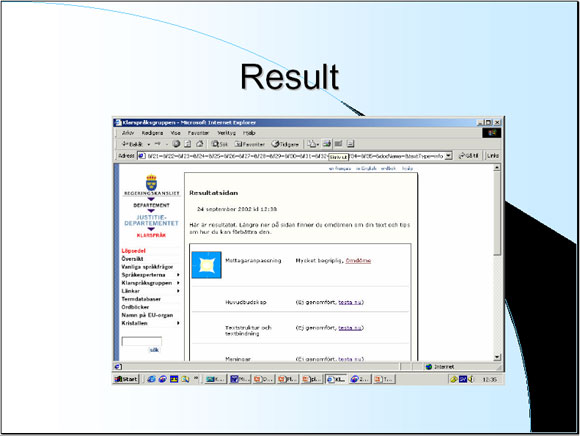Click the vertical scrollbar thumb
The height and width of the screenshot is (436, 580).
(x=497, y=213)
